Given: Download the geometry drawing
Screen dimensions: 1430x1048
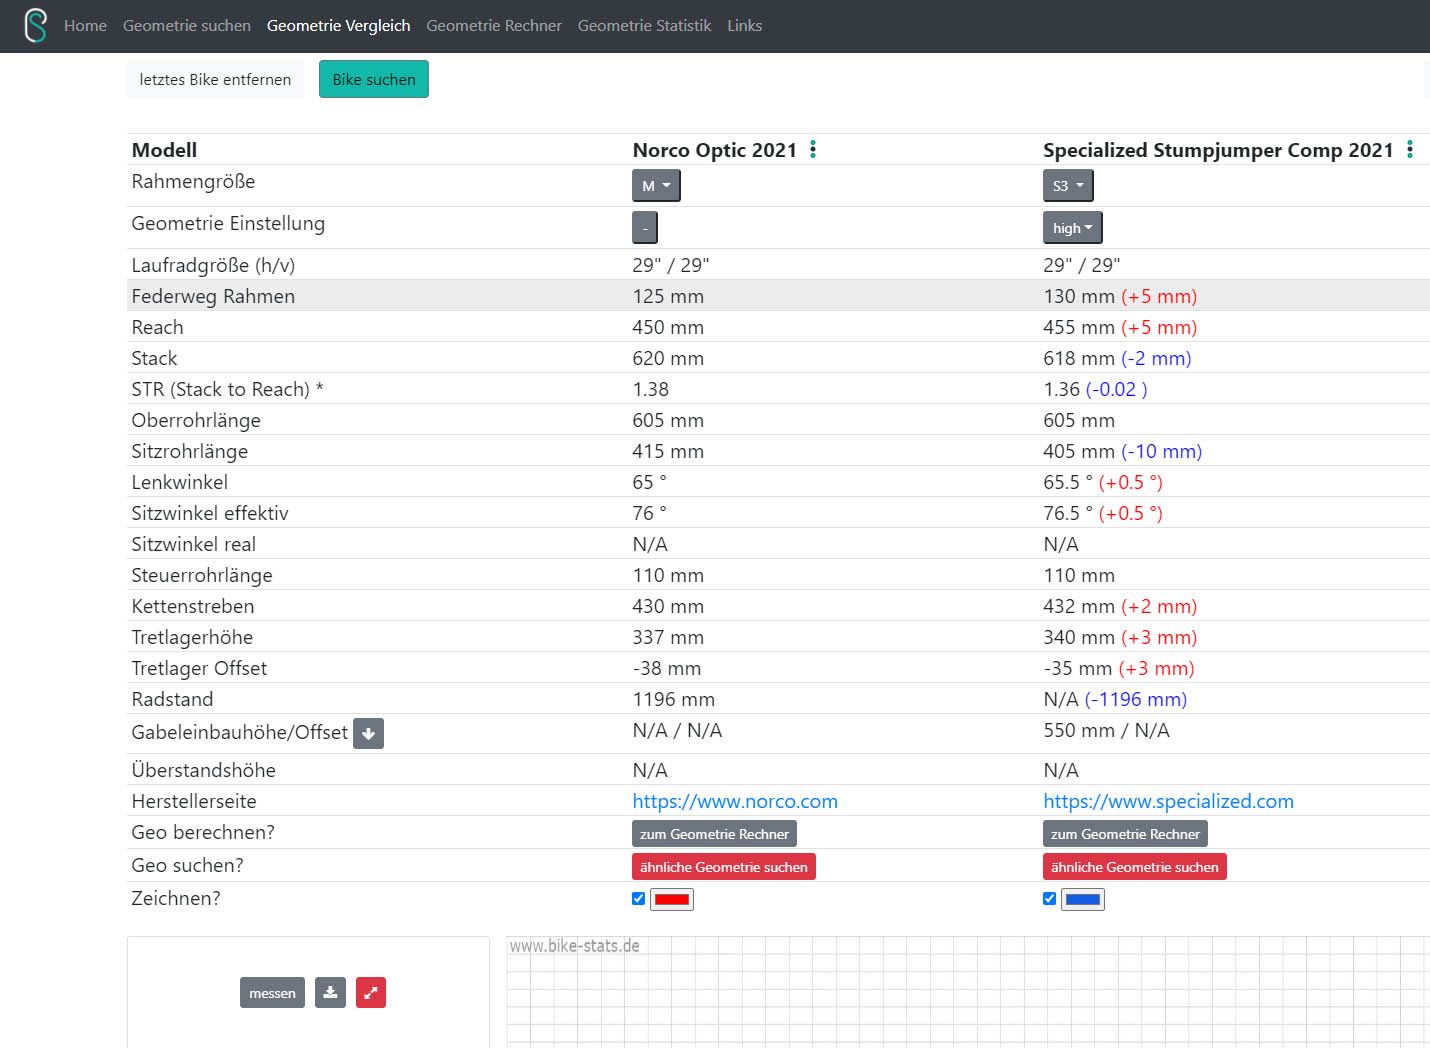Looking at the screenshot, I should point(330,993).
